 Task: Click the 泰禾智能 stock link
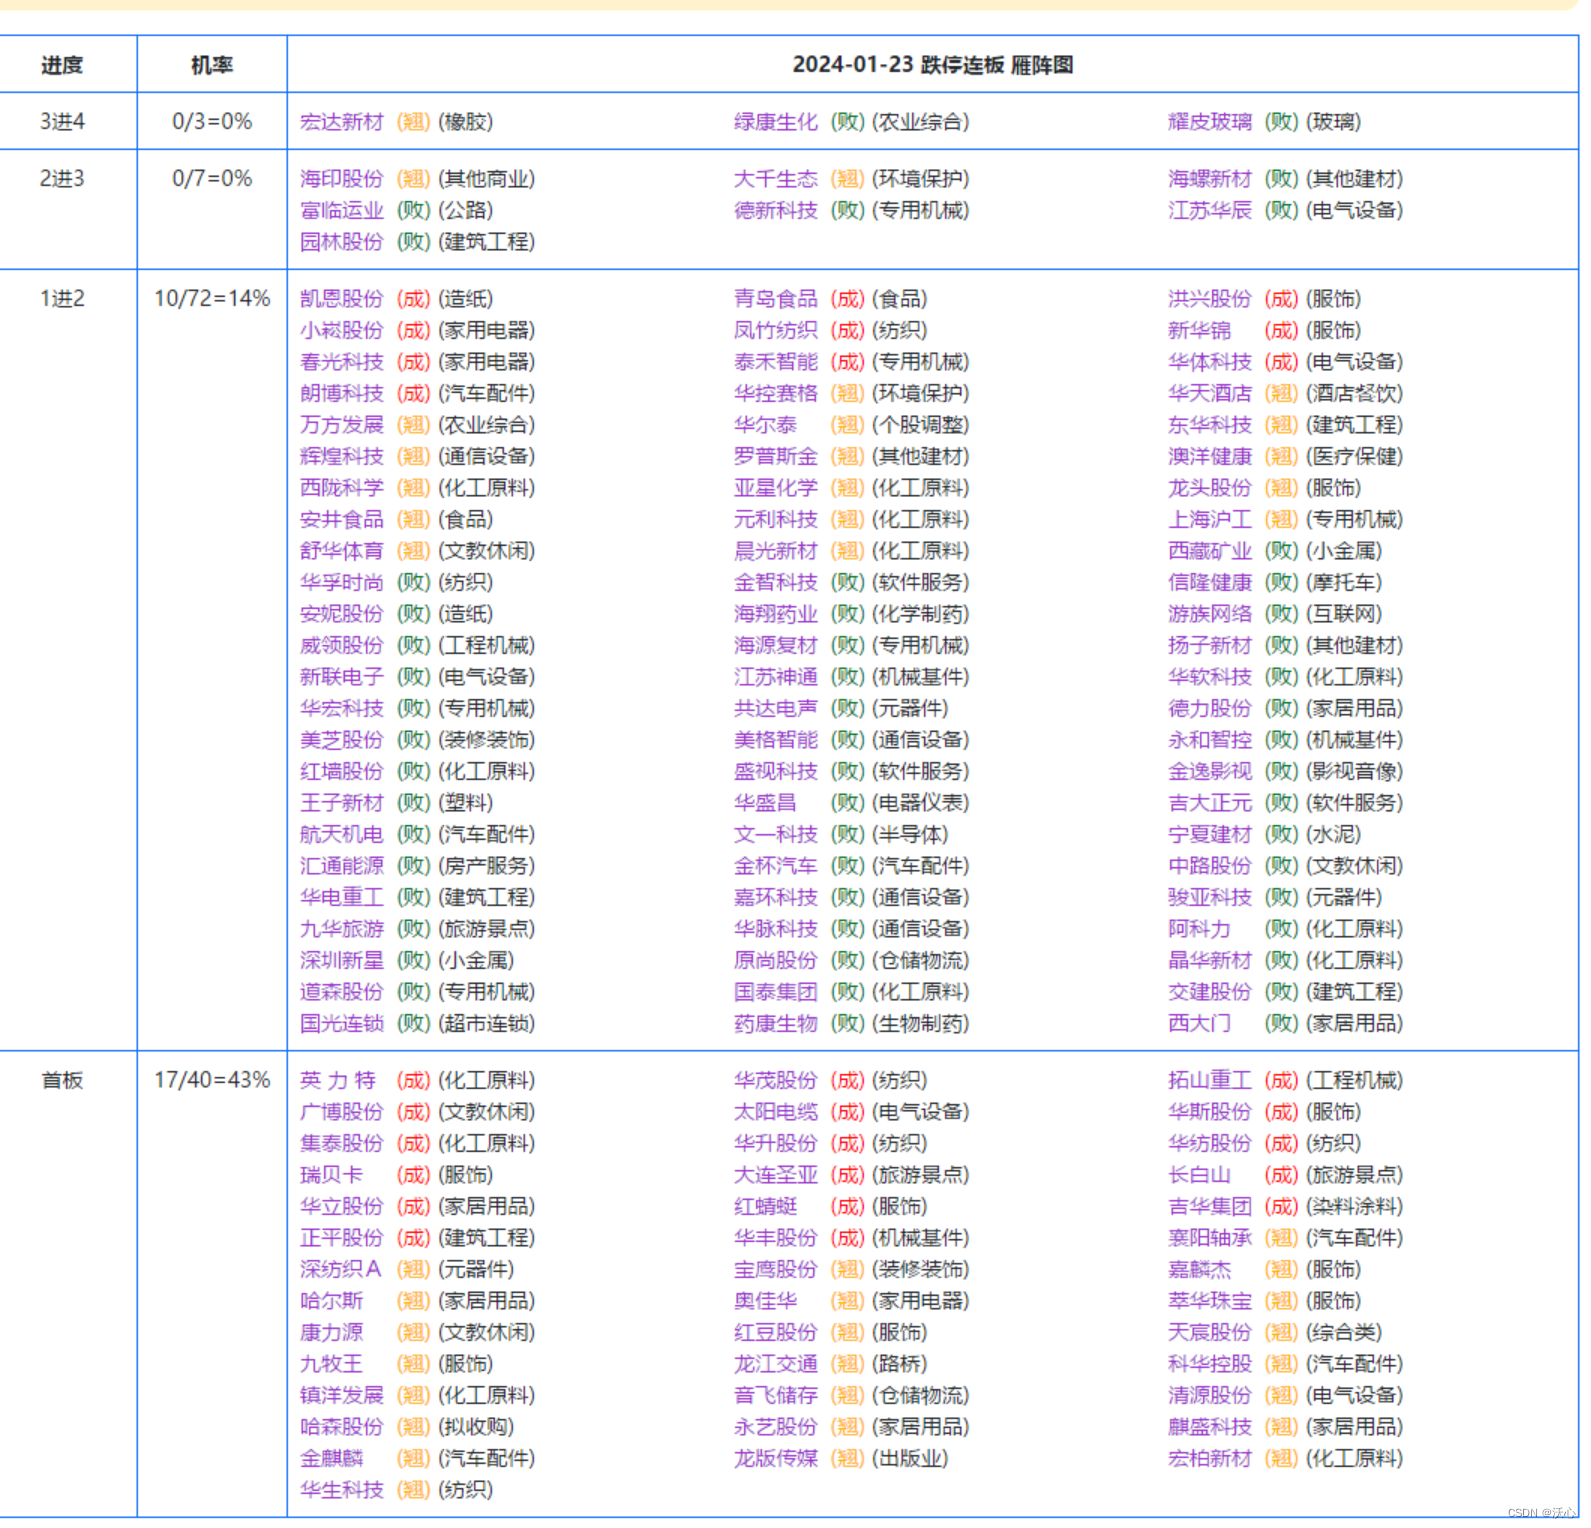pyautogui.click(x=776, y=362)
